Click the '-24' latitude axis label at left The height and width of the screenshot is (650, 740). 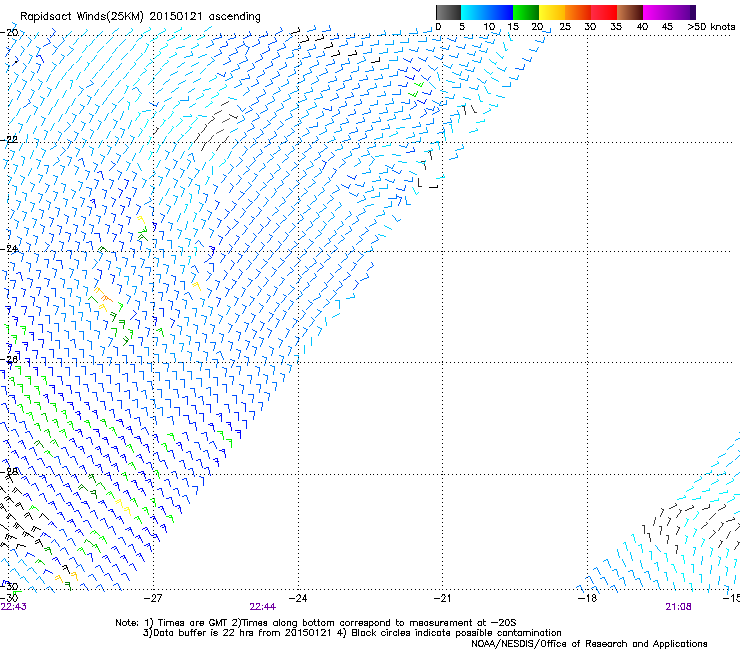9,249
